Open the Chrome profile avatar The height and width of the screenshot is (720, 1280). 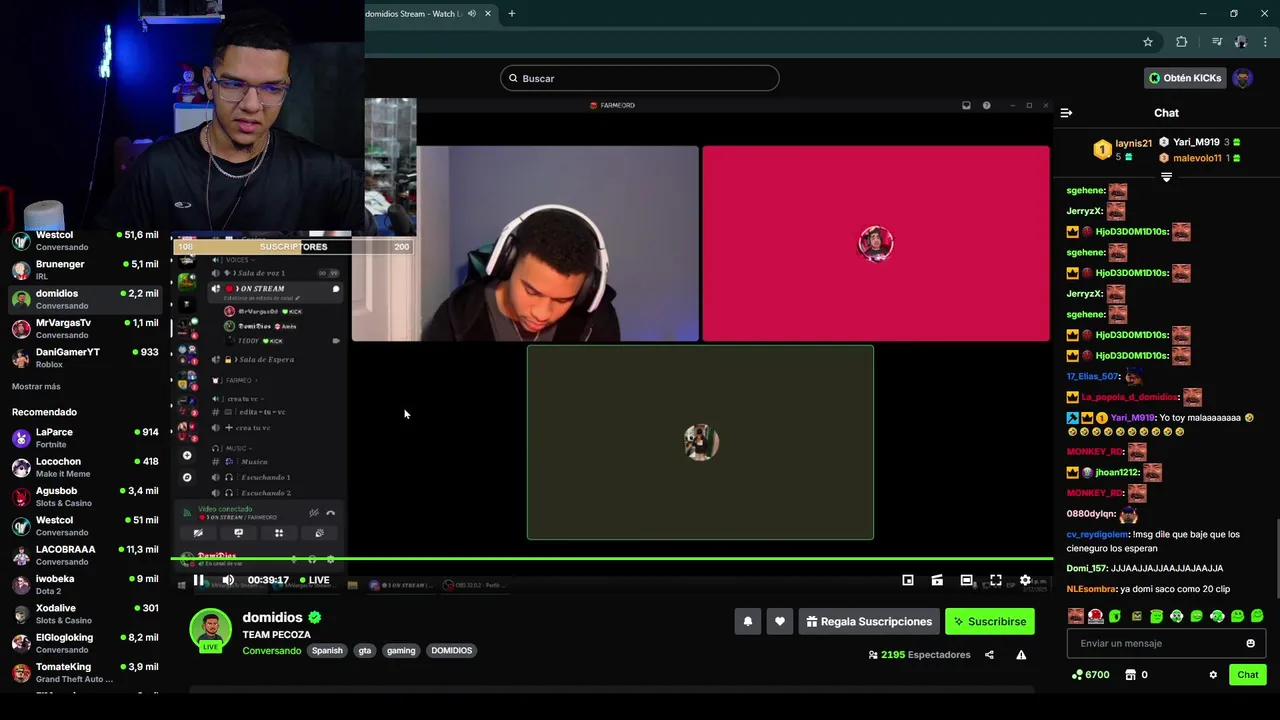(x=1241, y=42)
